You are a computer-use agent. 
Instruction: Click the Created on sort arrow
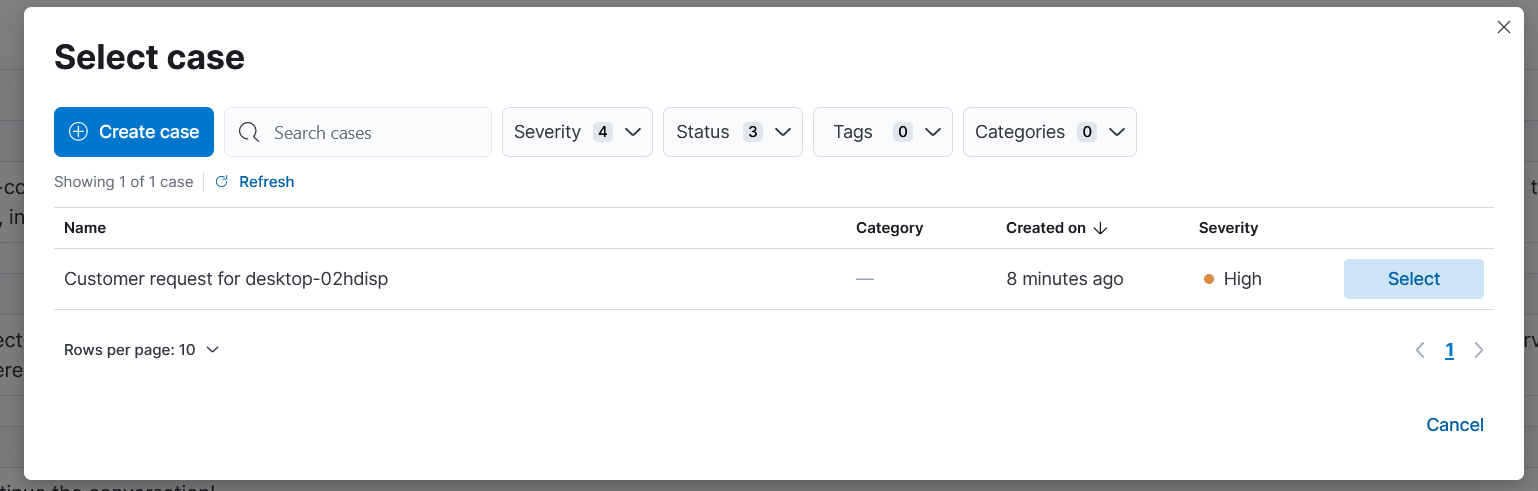(x=1101, y=228)
